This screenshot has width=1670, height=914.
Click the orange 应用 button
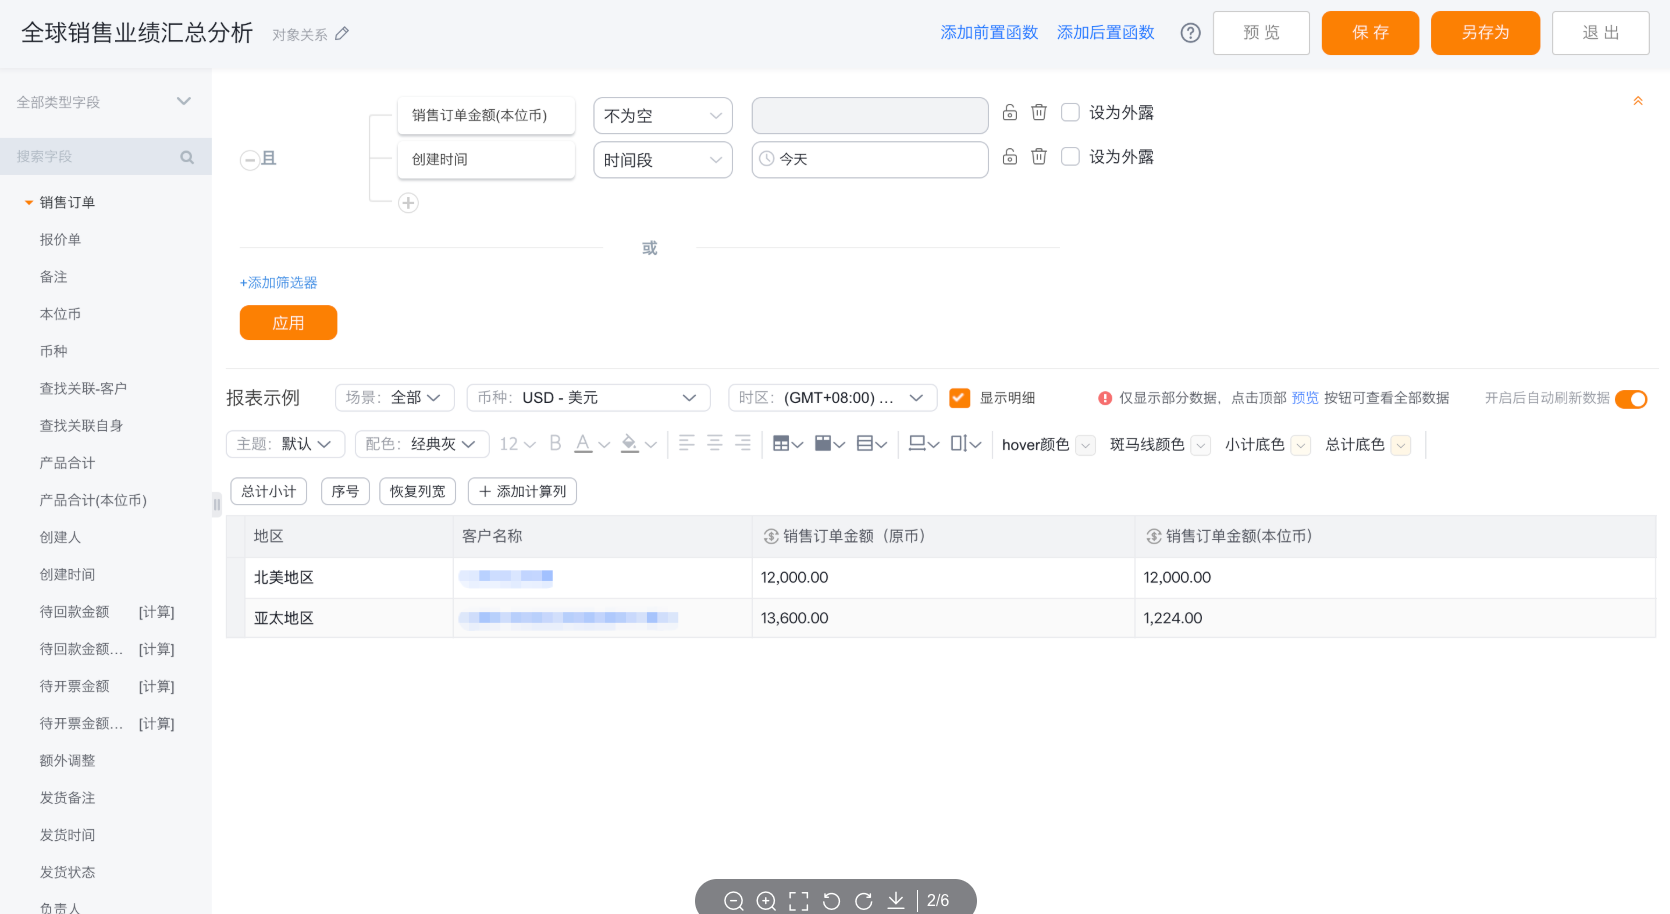tap(288, 323)
